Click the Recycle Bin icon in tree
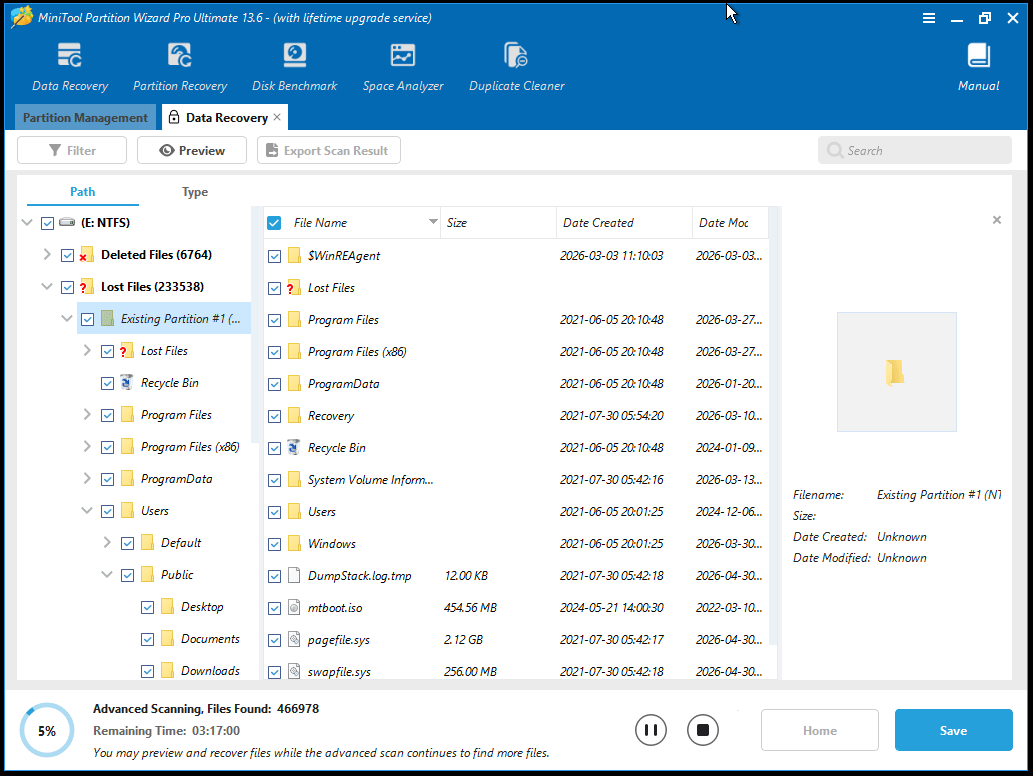The width and height of the screenshot is (1033, 776). click(126, 383)
